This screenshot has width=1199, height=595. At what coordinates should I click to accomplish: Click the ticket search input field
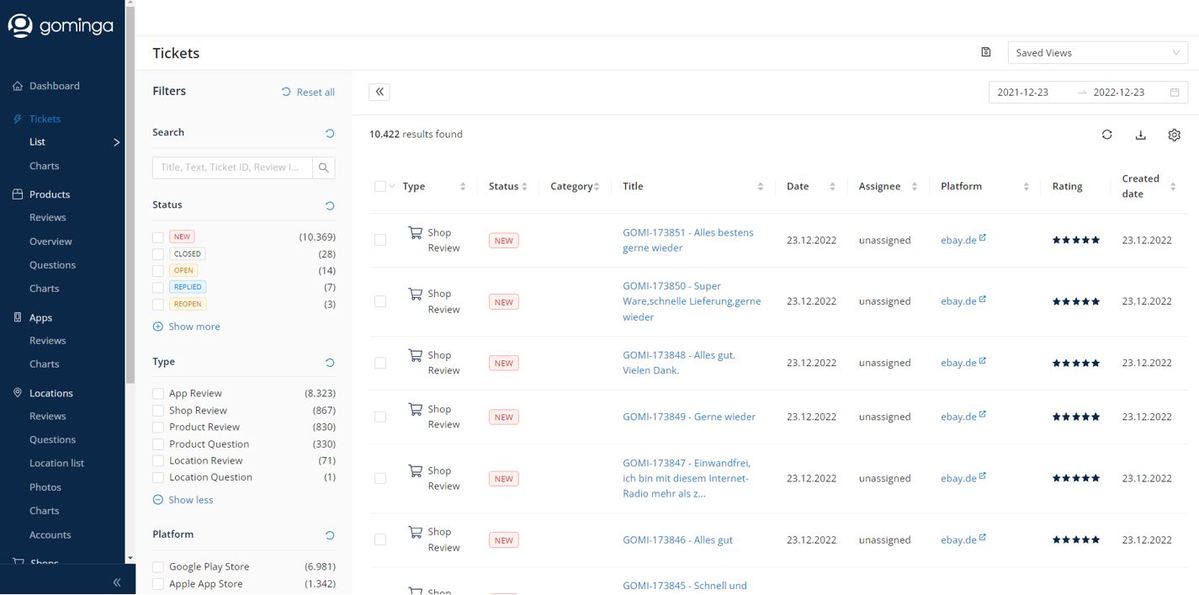pos(232,168)
